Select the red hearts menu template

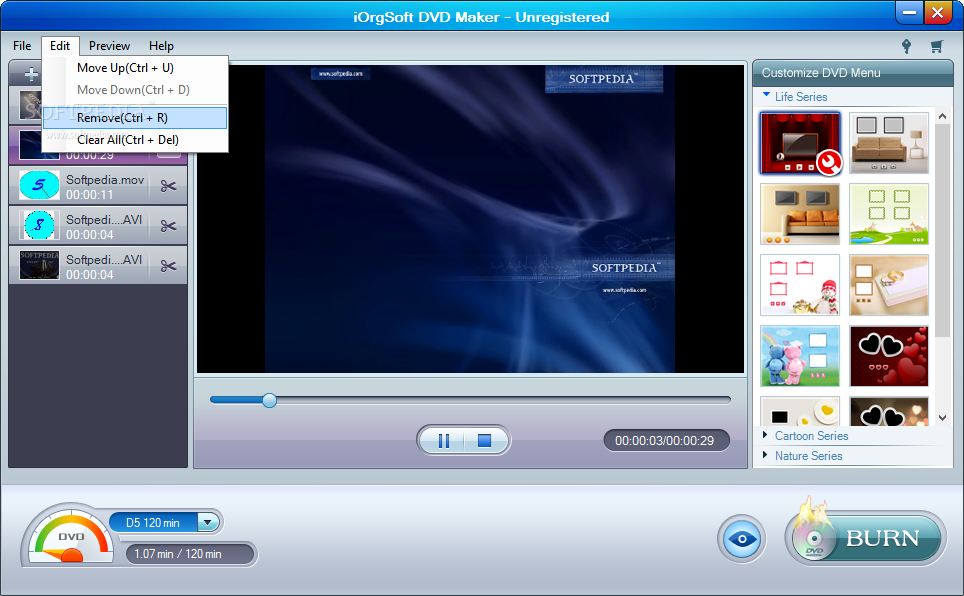(889, 356)
